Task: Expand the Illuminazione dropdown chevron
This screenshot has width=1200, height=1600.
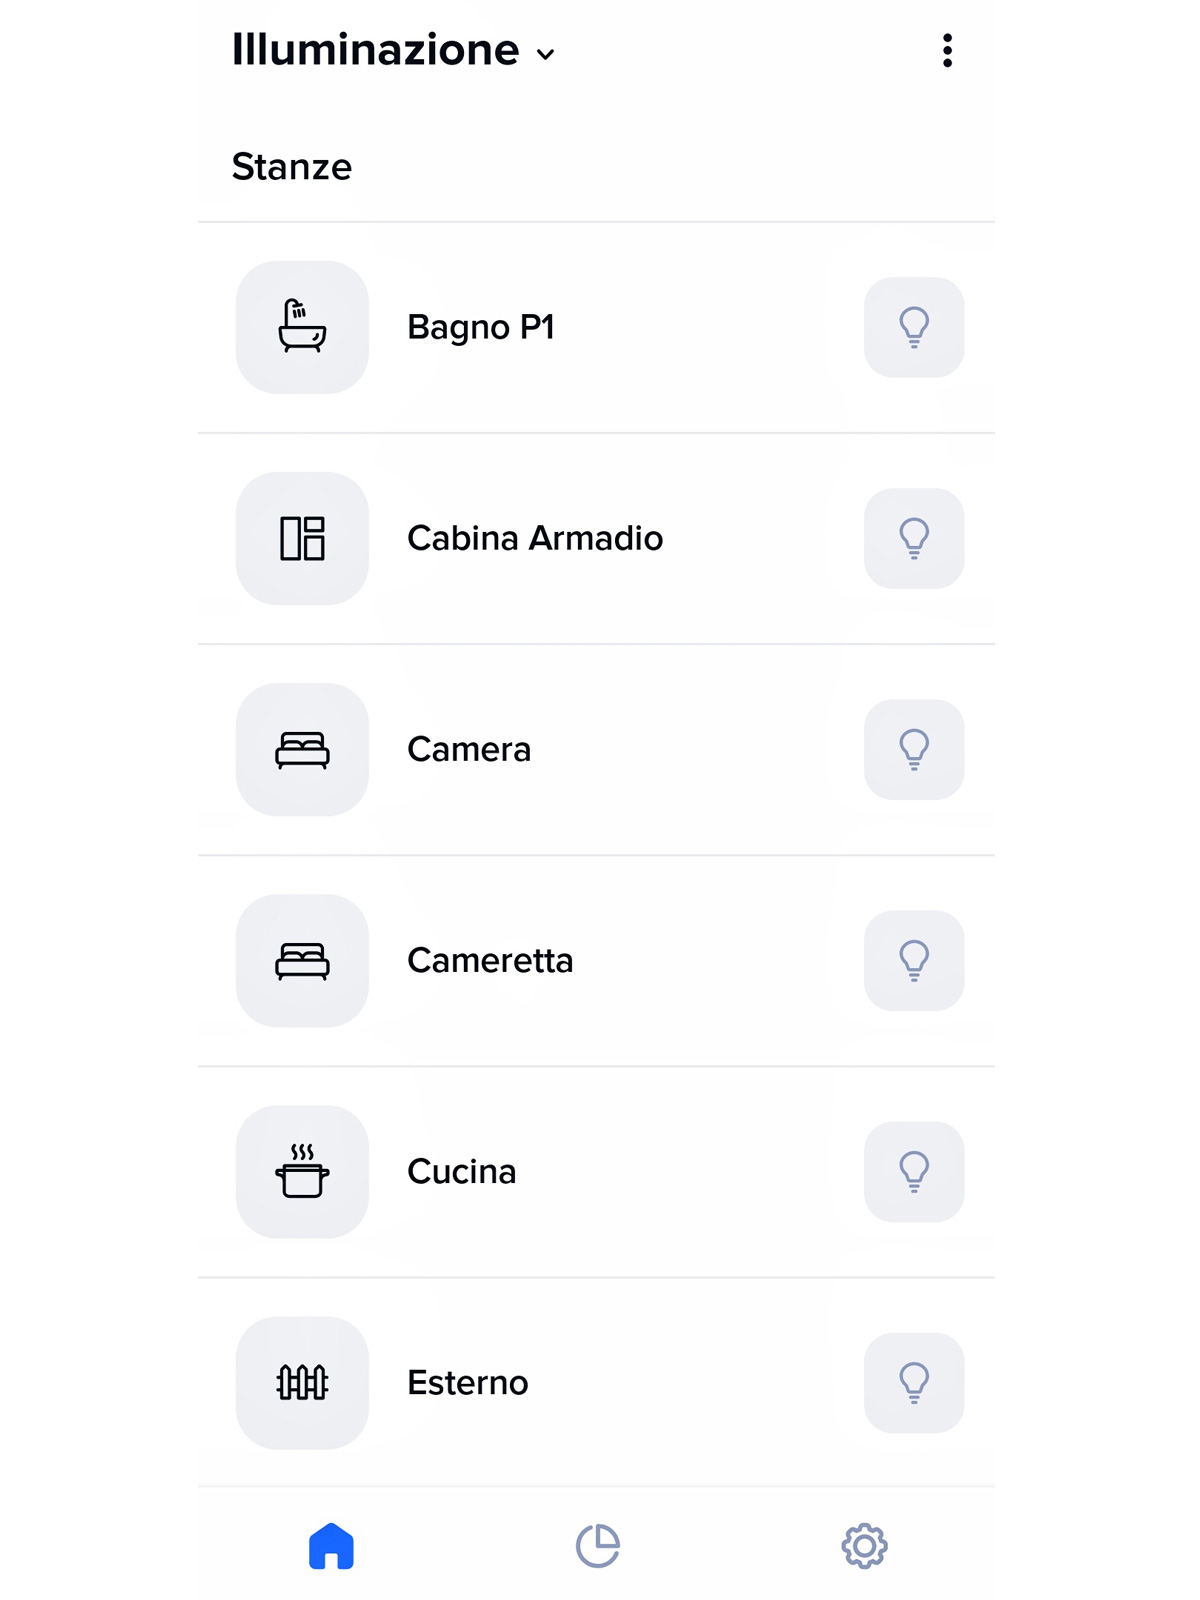Action: click(546, 54)
